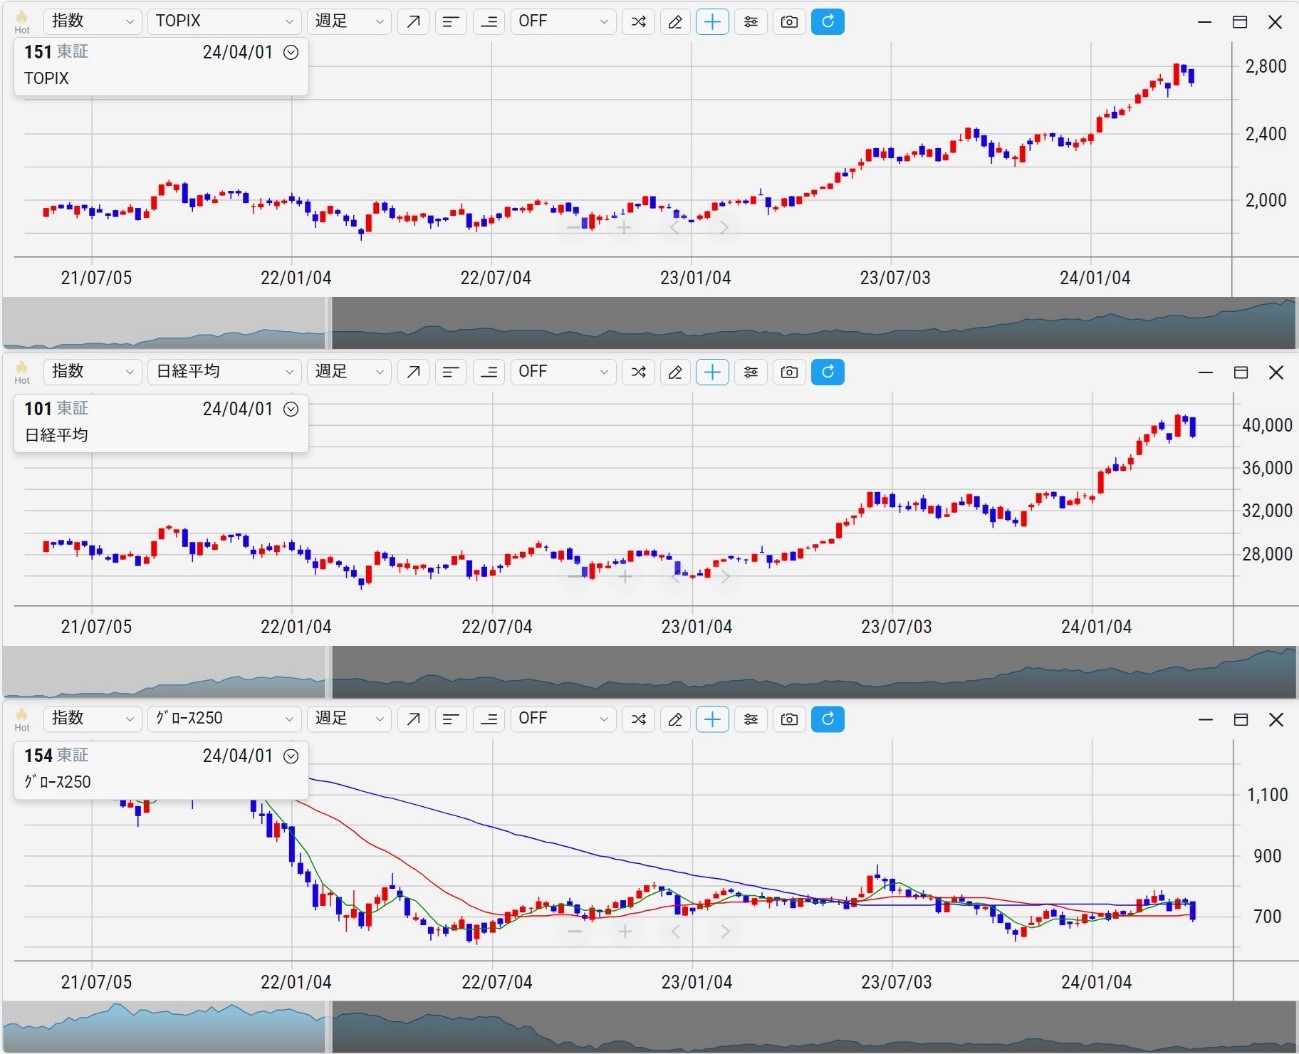Click the shuffle icon in TOPIX toolbar
This screenshot has width=1299, height=1054.
(638, 21)
